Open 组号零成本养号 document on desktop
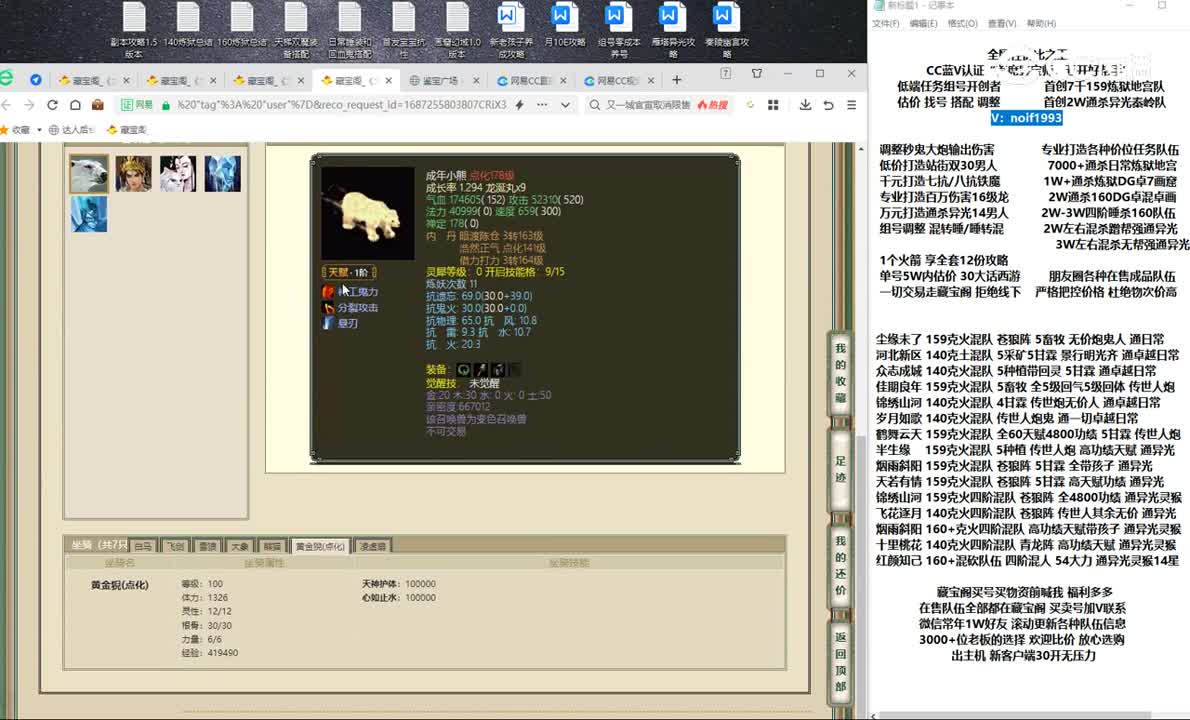This screenshot has width=1190, height=720. (619, 30)
